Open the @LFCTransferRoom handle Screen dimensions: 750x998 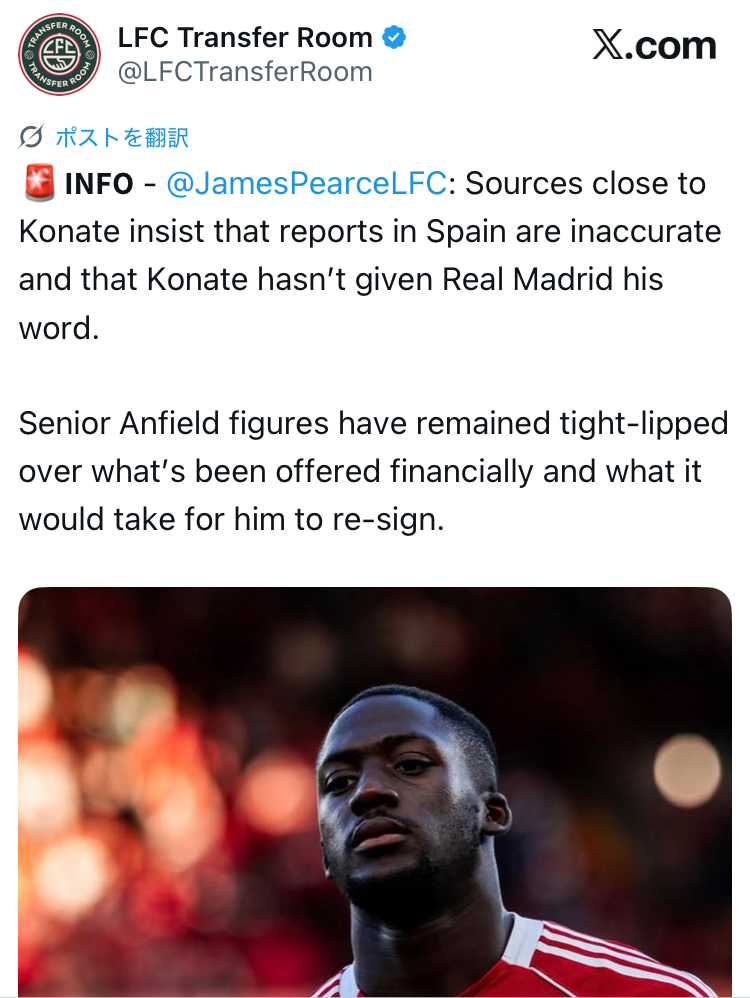click(244, 72)
